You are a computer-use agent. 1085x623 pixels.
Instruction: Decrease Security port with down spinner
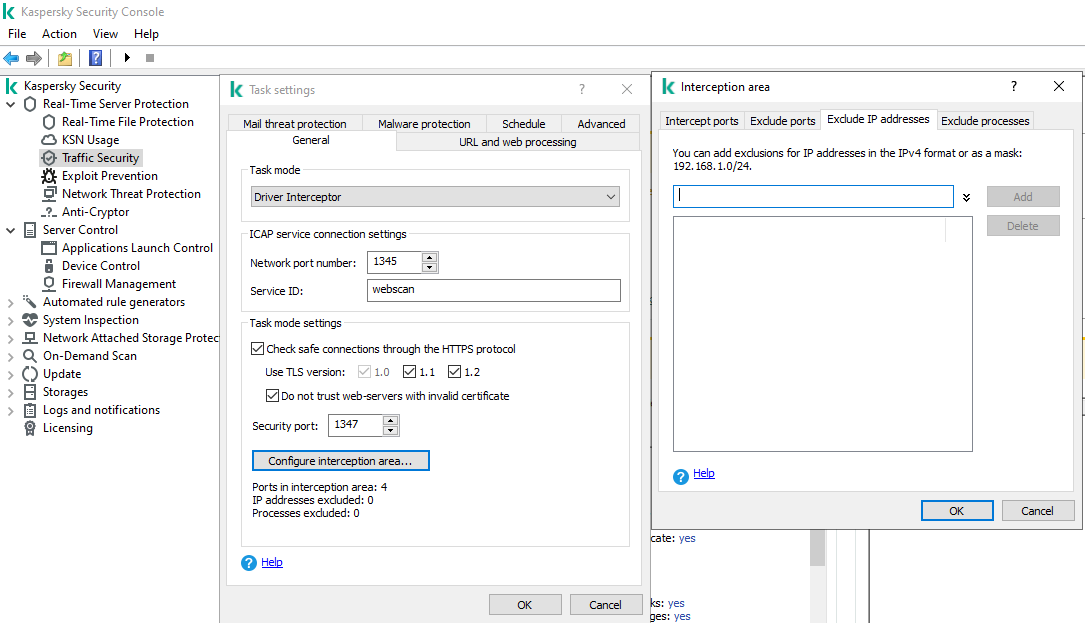[x=390, y=431]
